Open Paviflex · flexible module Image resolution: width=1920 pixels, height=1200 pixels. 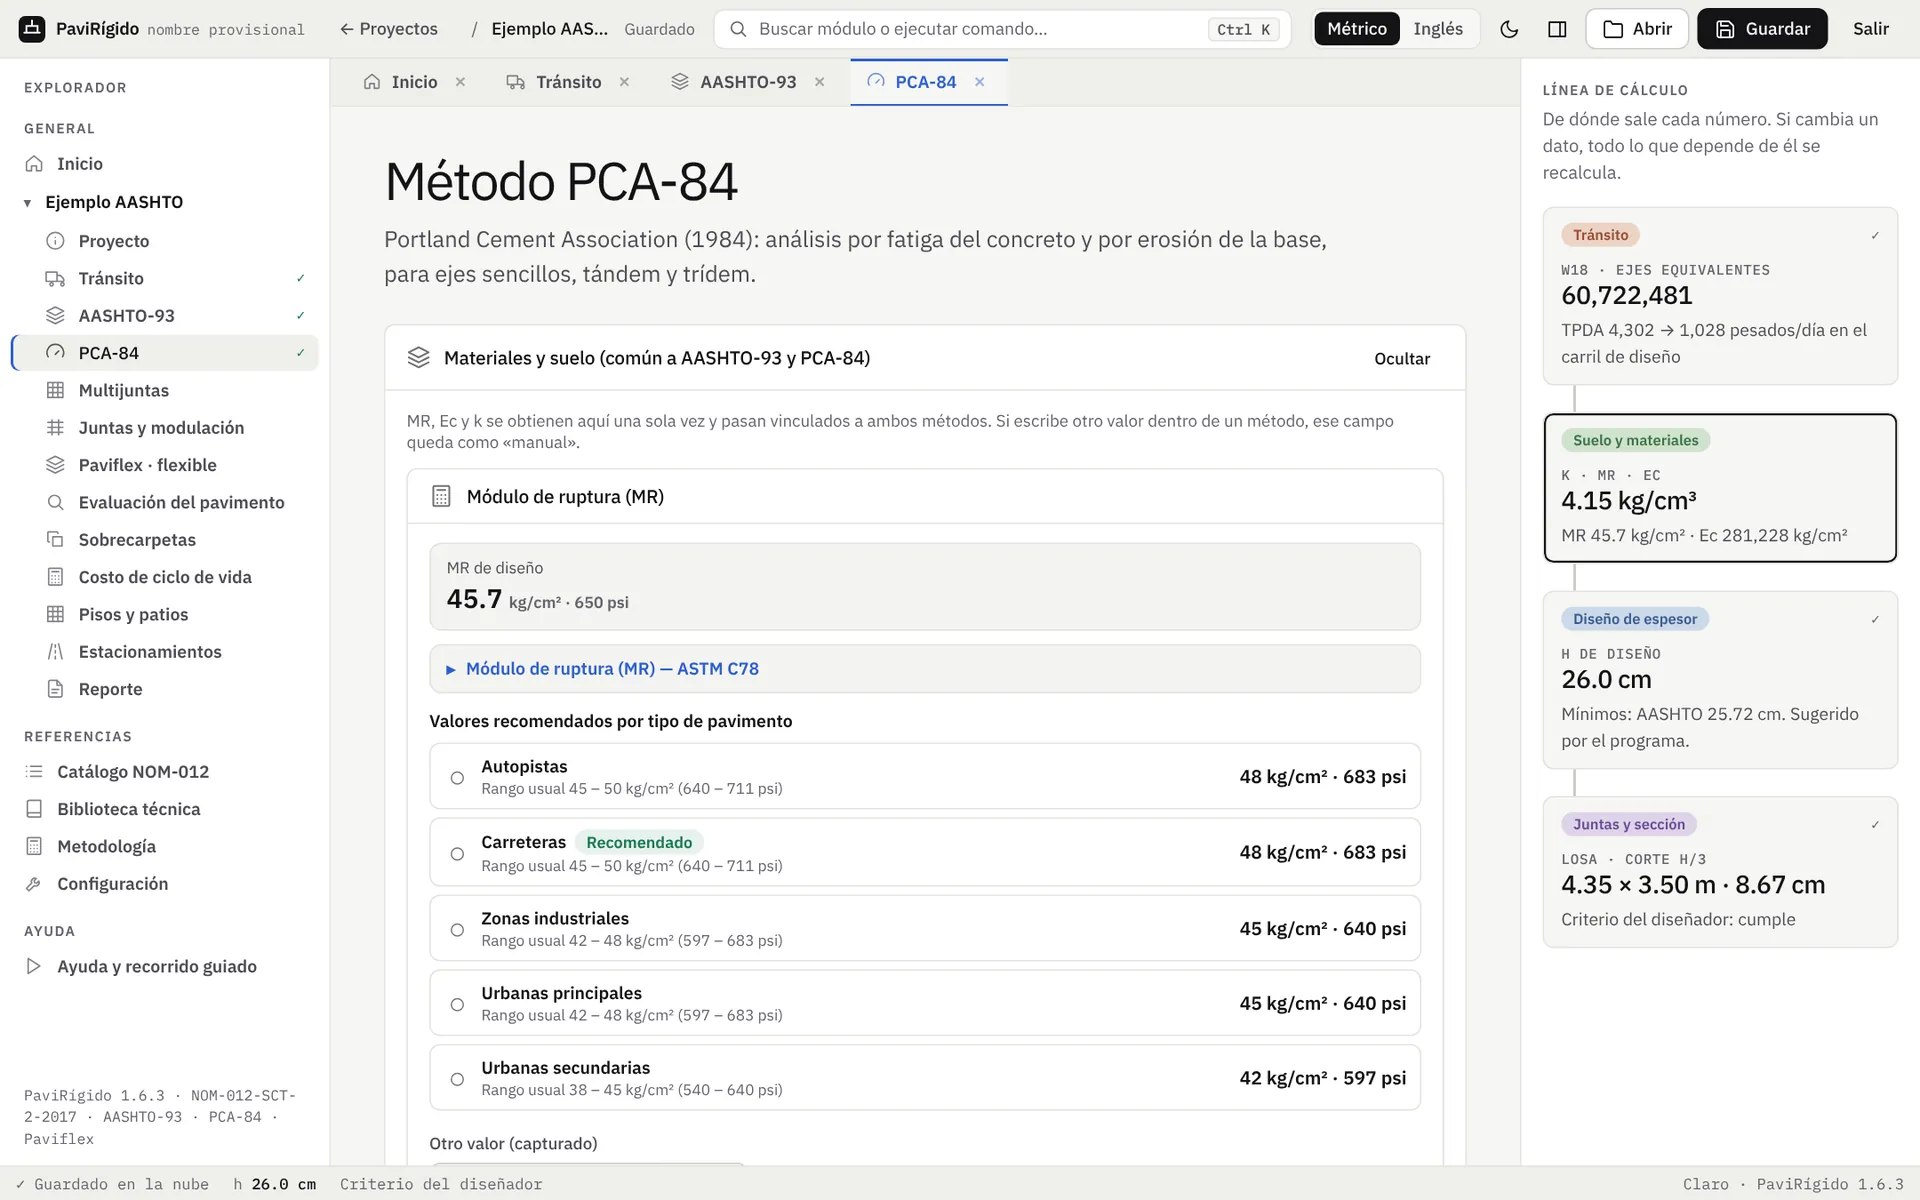tap(166, 465)
